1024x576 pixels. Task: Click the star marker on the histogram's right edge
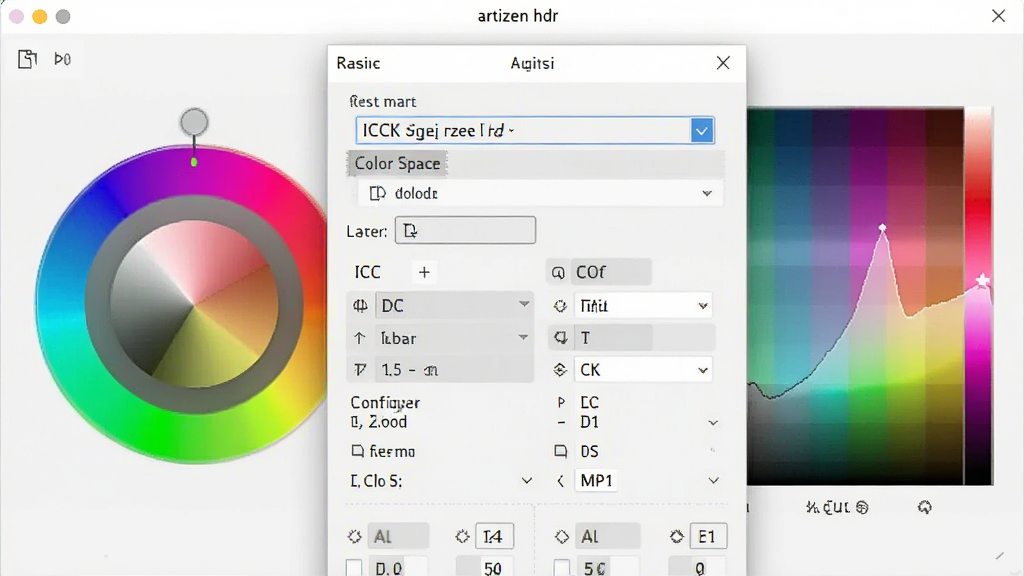coord(982,281)
